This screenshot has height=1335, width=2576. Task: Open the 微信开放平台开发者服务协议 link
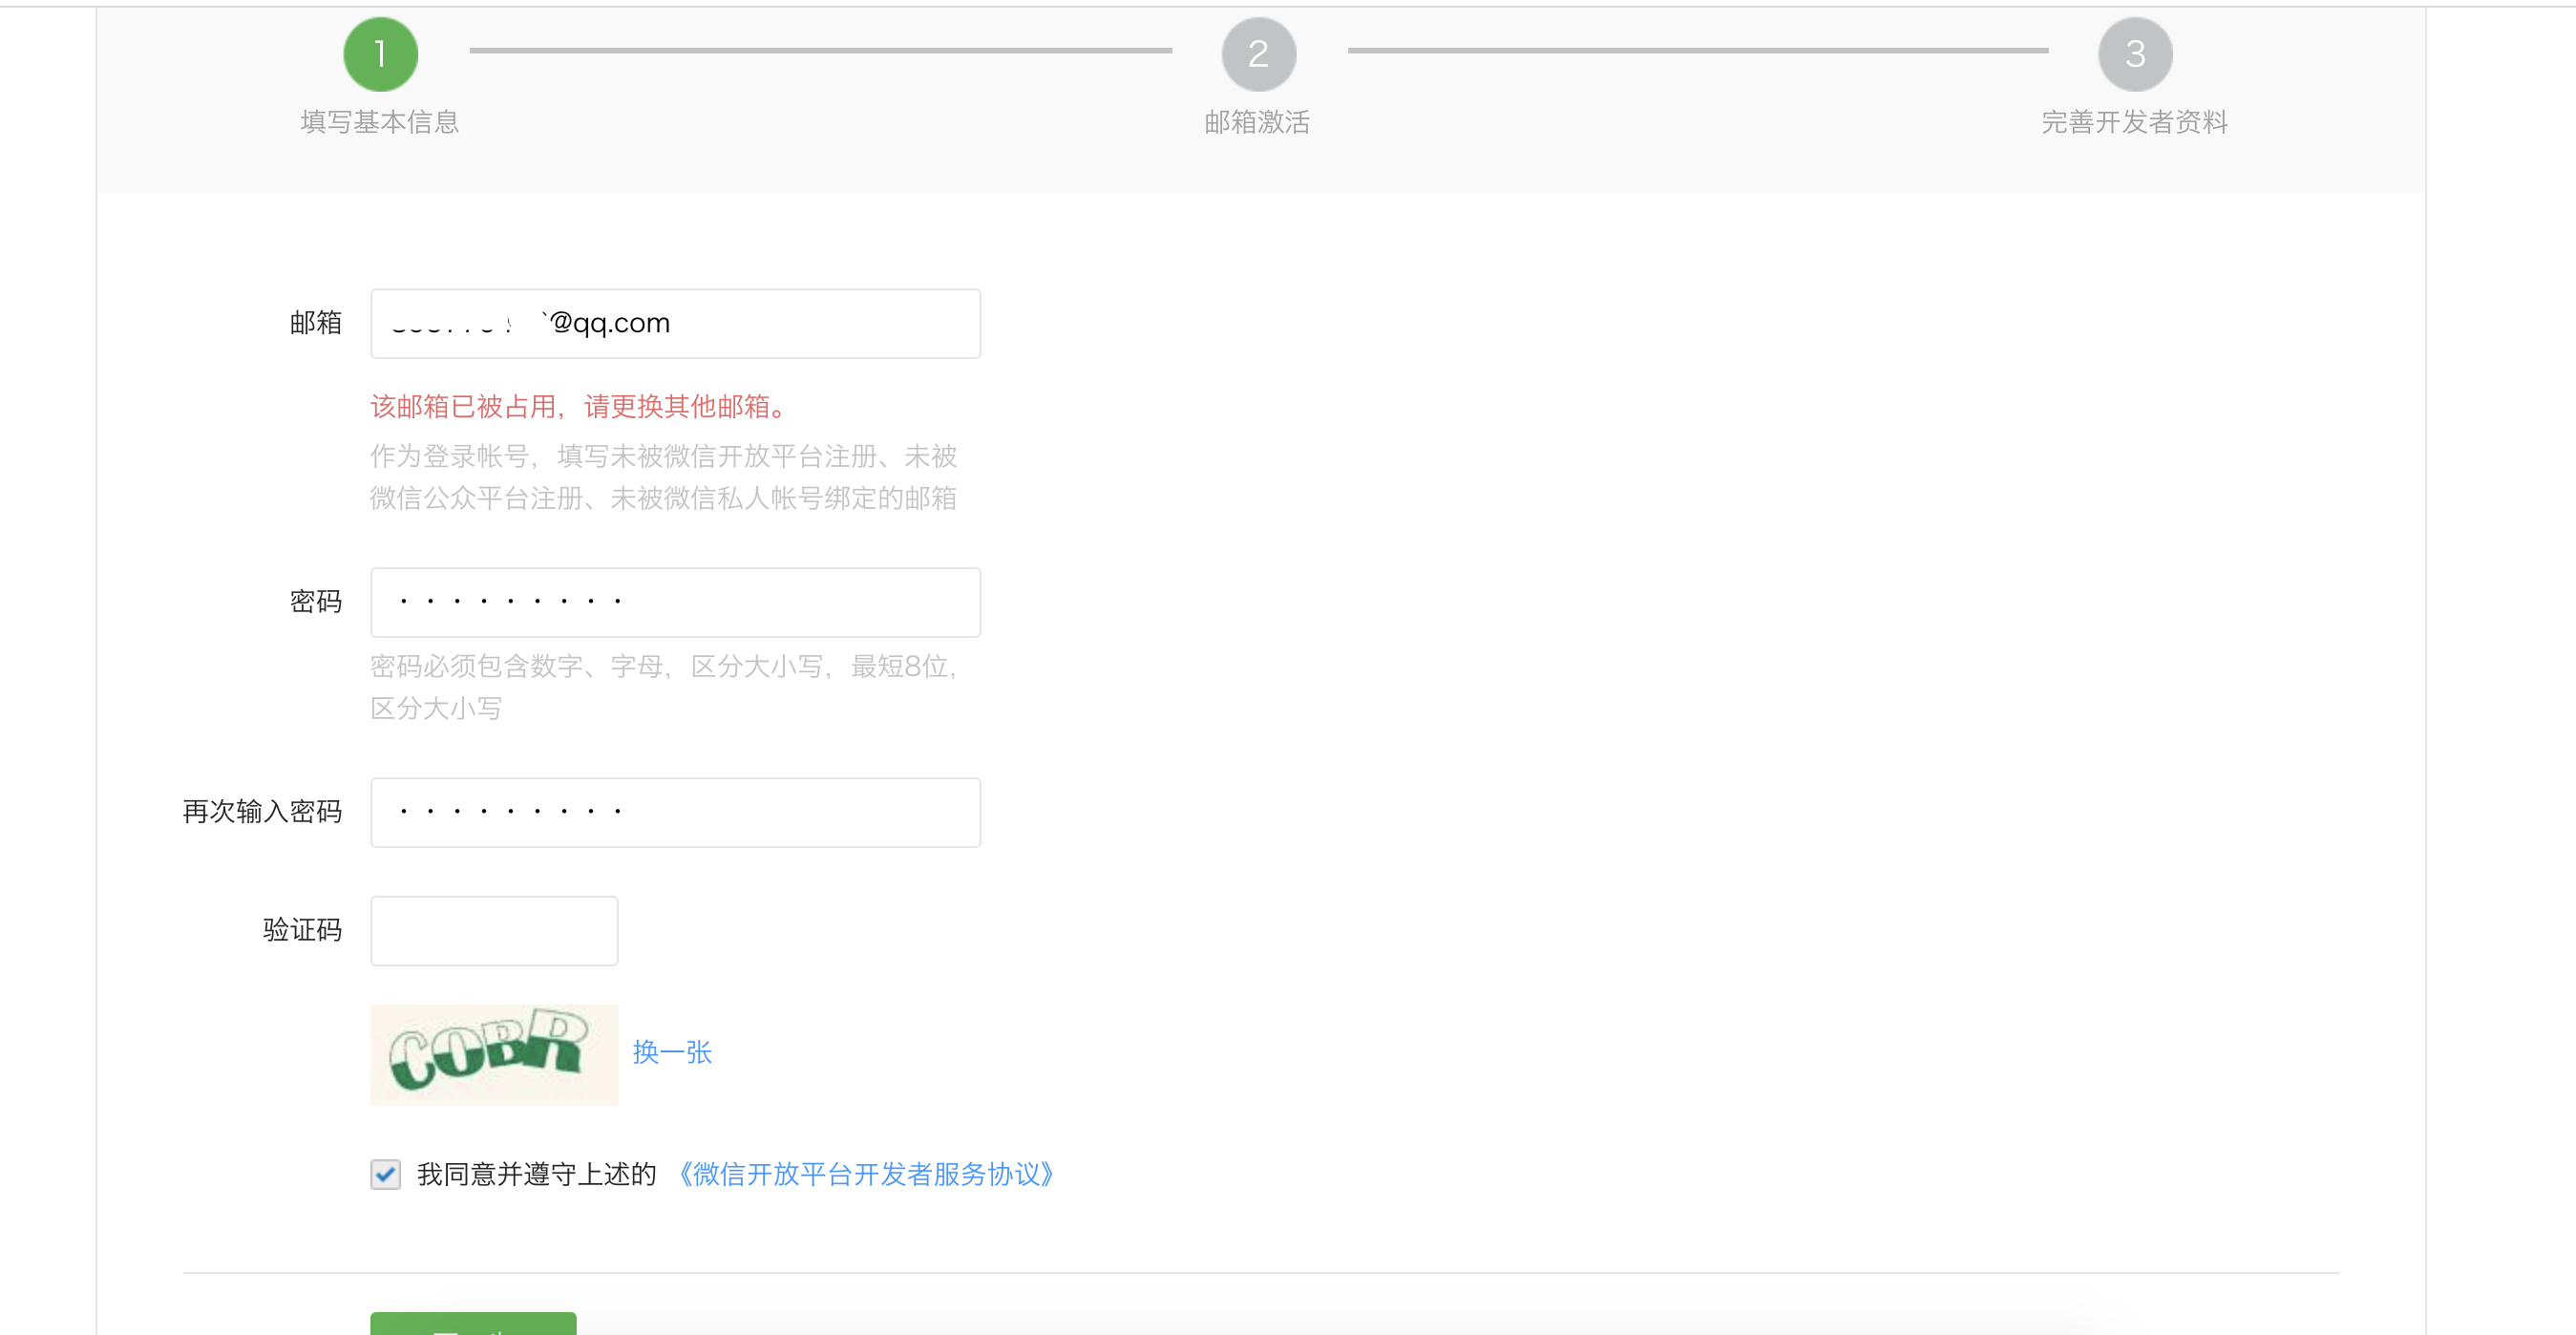point(866,1174)
